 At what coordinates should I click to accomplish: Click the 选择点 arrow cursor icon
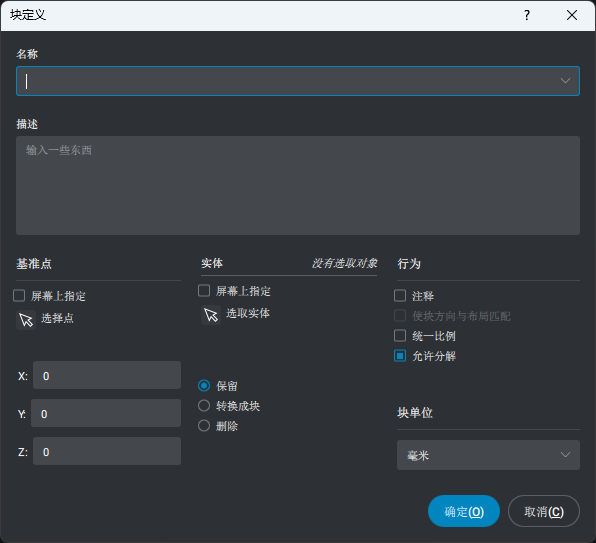(26, 320)
